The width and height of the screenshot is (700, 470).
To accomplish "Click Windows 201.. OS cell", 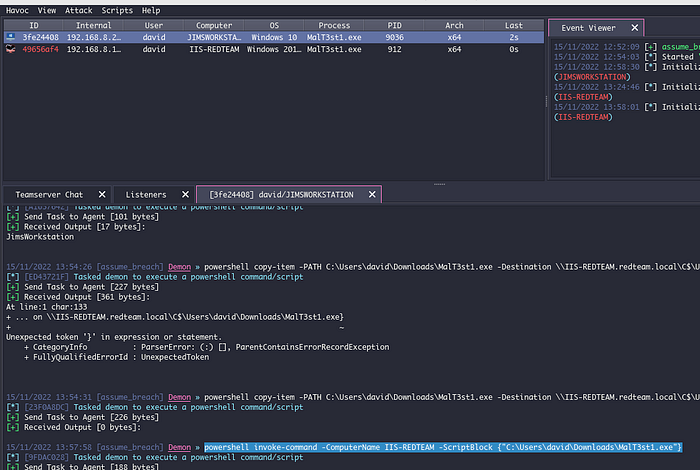I will click(x=274, y=50).
